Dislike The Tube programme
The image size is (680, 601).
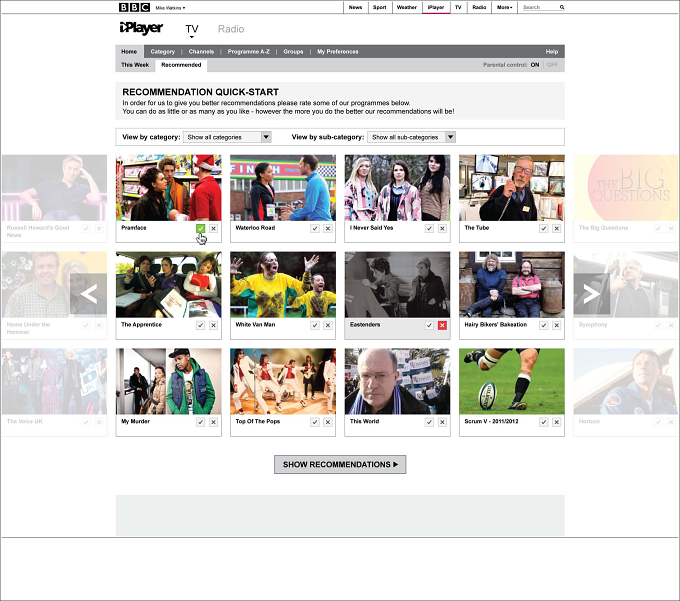557,228
